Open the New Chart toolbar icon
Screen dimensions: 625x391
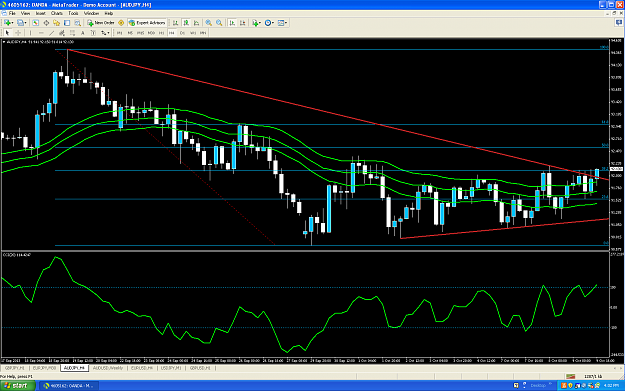(8, 23)
